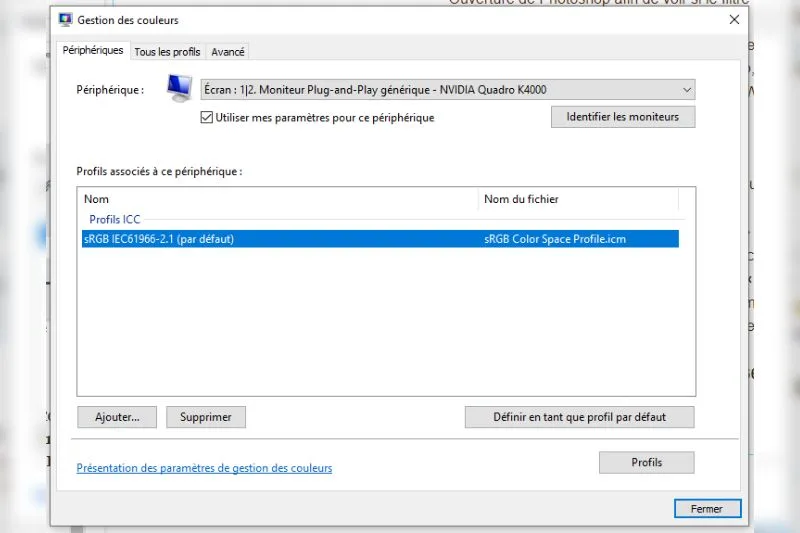800x533 pixels.
Task: Switch to the Tous les profils tab
Action: [x=167, y=52]
